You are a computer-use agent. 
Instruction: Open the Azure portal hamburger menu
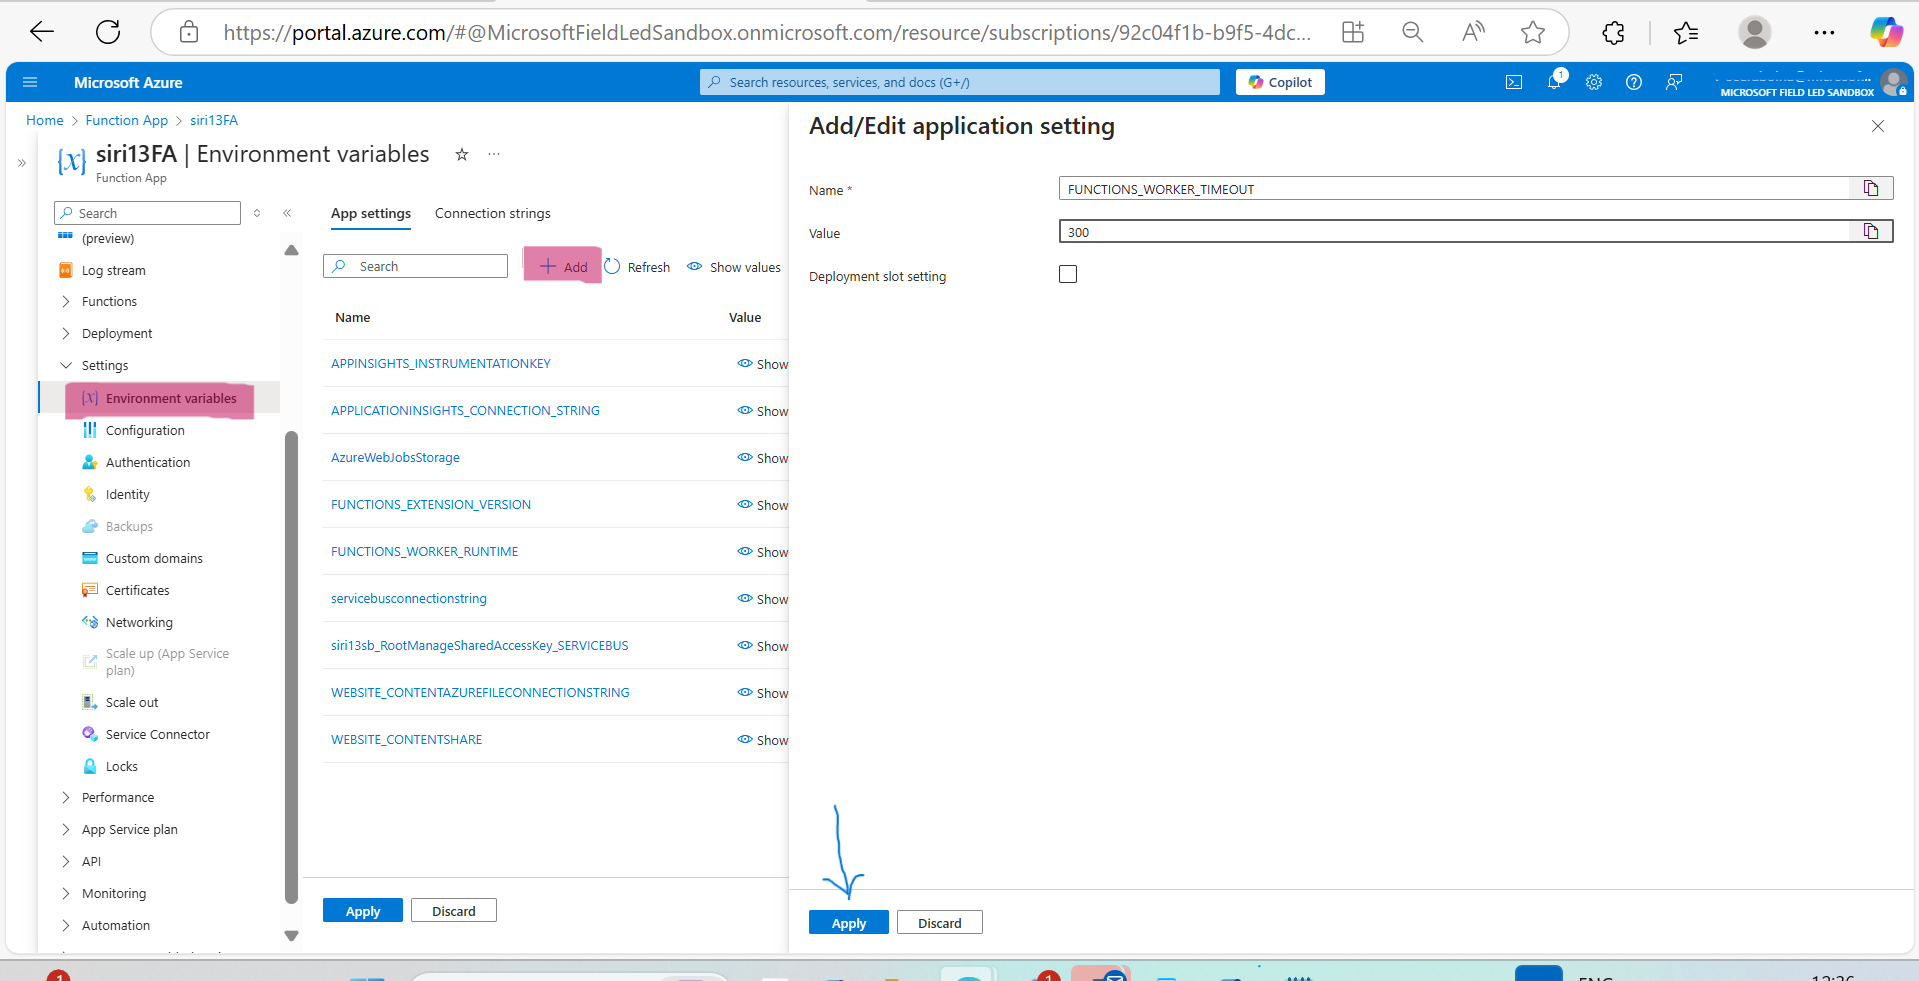tap(30, 82)
